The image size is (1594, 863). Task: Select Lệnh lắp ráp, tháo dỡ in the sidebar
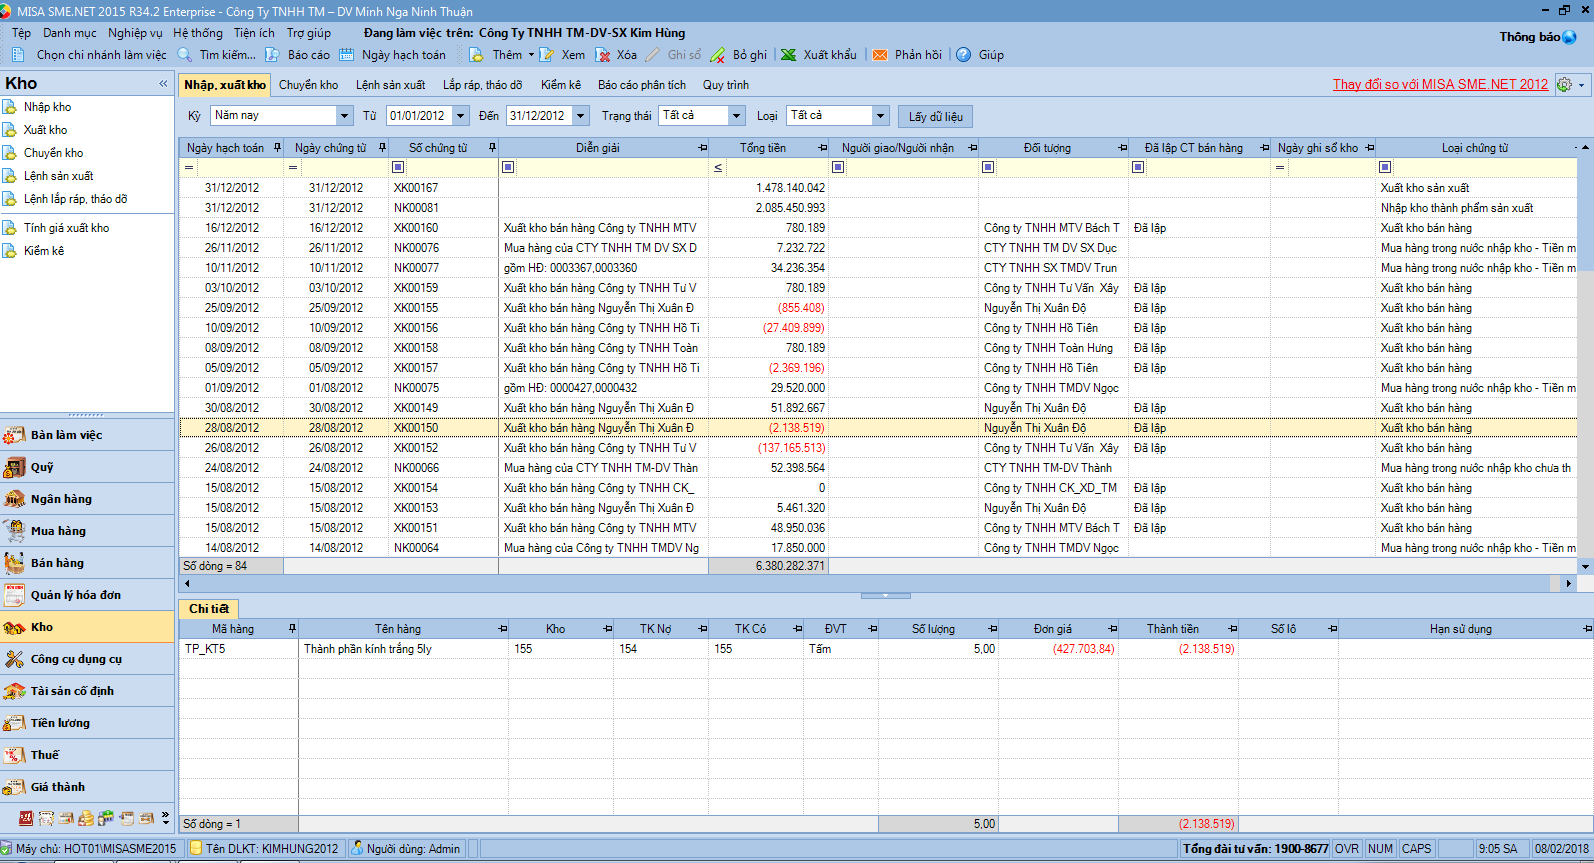pos(75,199)
